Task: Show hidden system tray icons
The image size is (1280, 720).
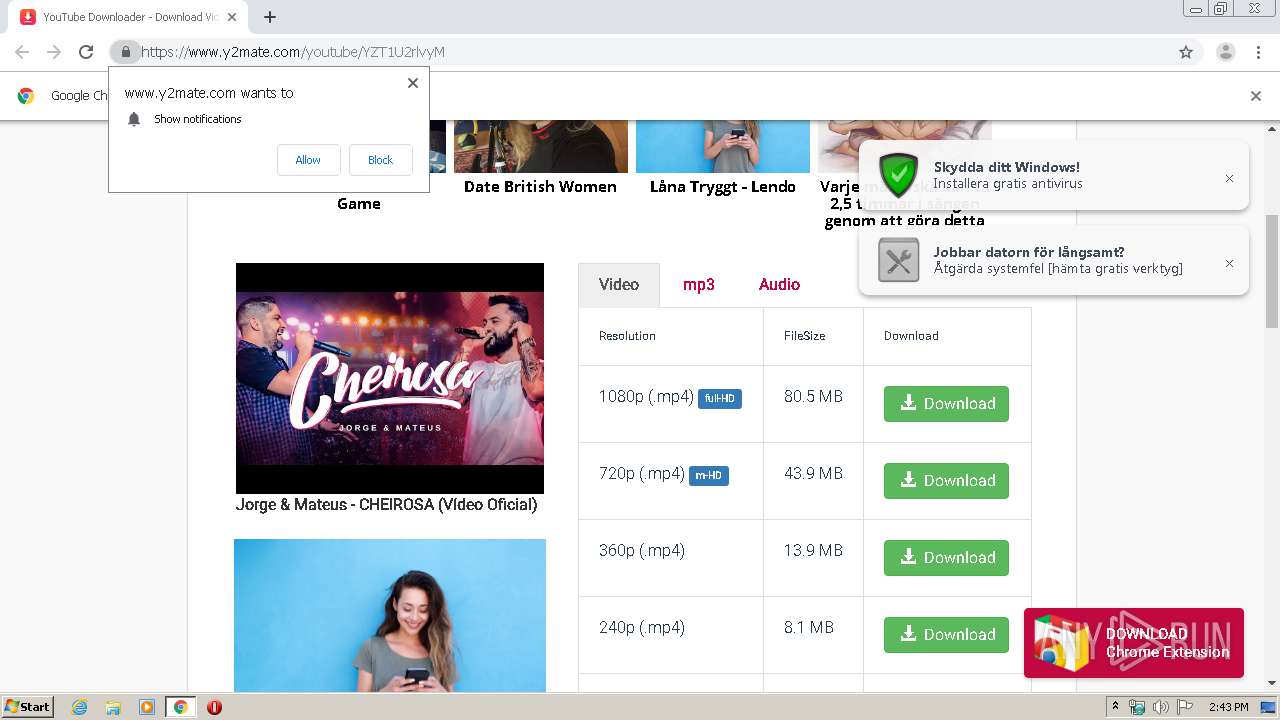Action: click(1116, 707)
